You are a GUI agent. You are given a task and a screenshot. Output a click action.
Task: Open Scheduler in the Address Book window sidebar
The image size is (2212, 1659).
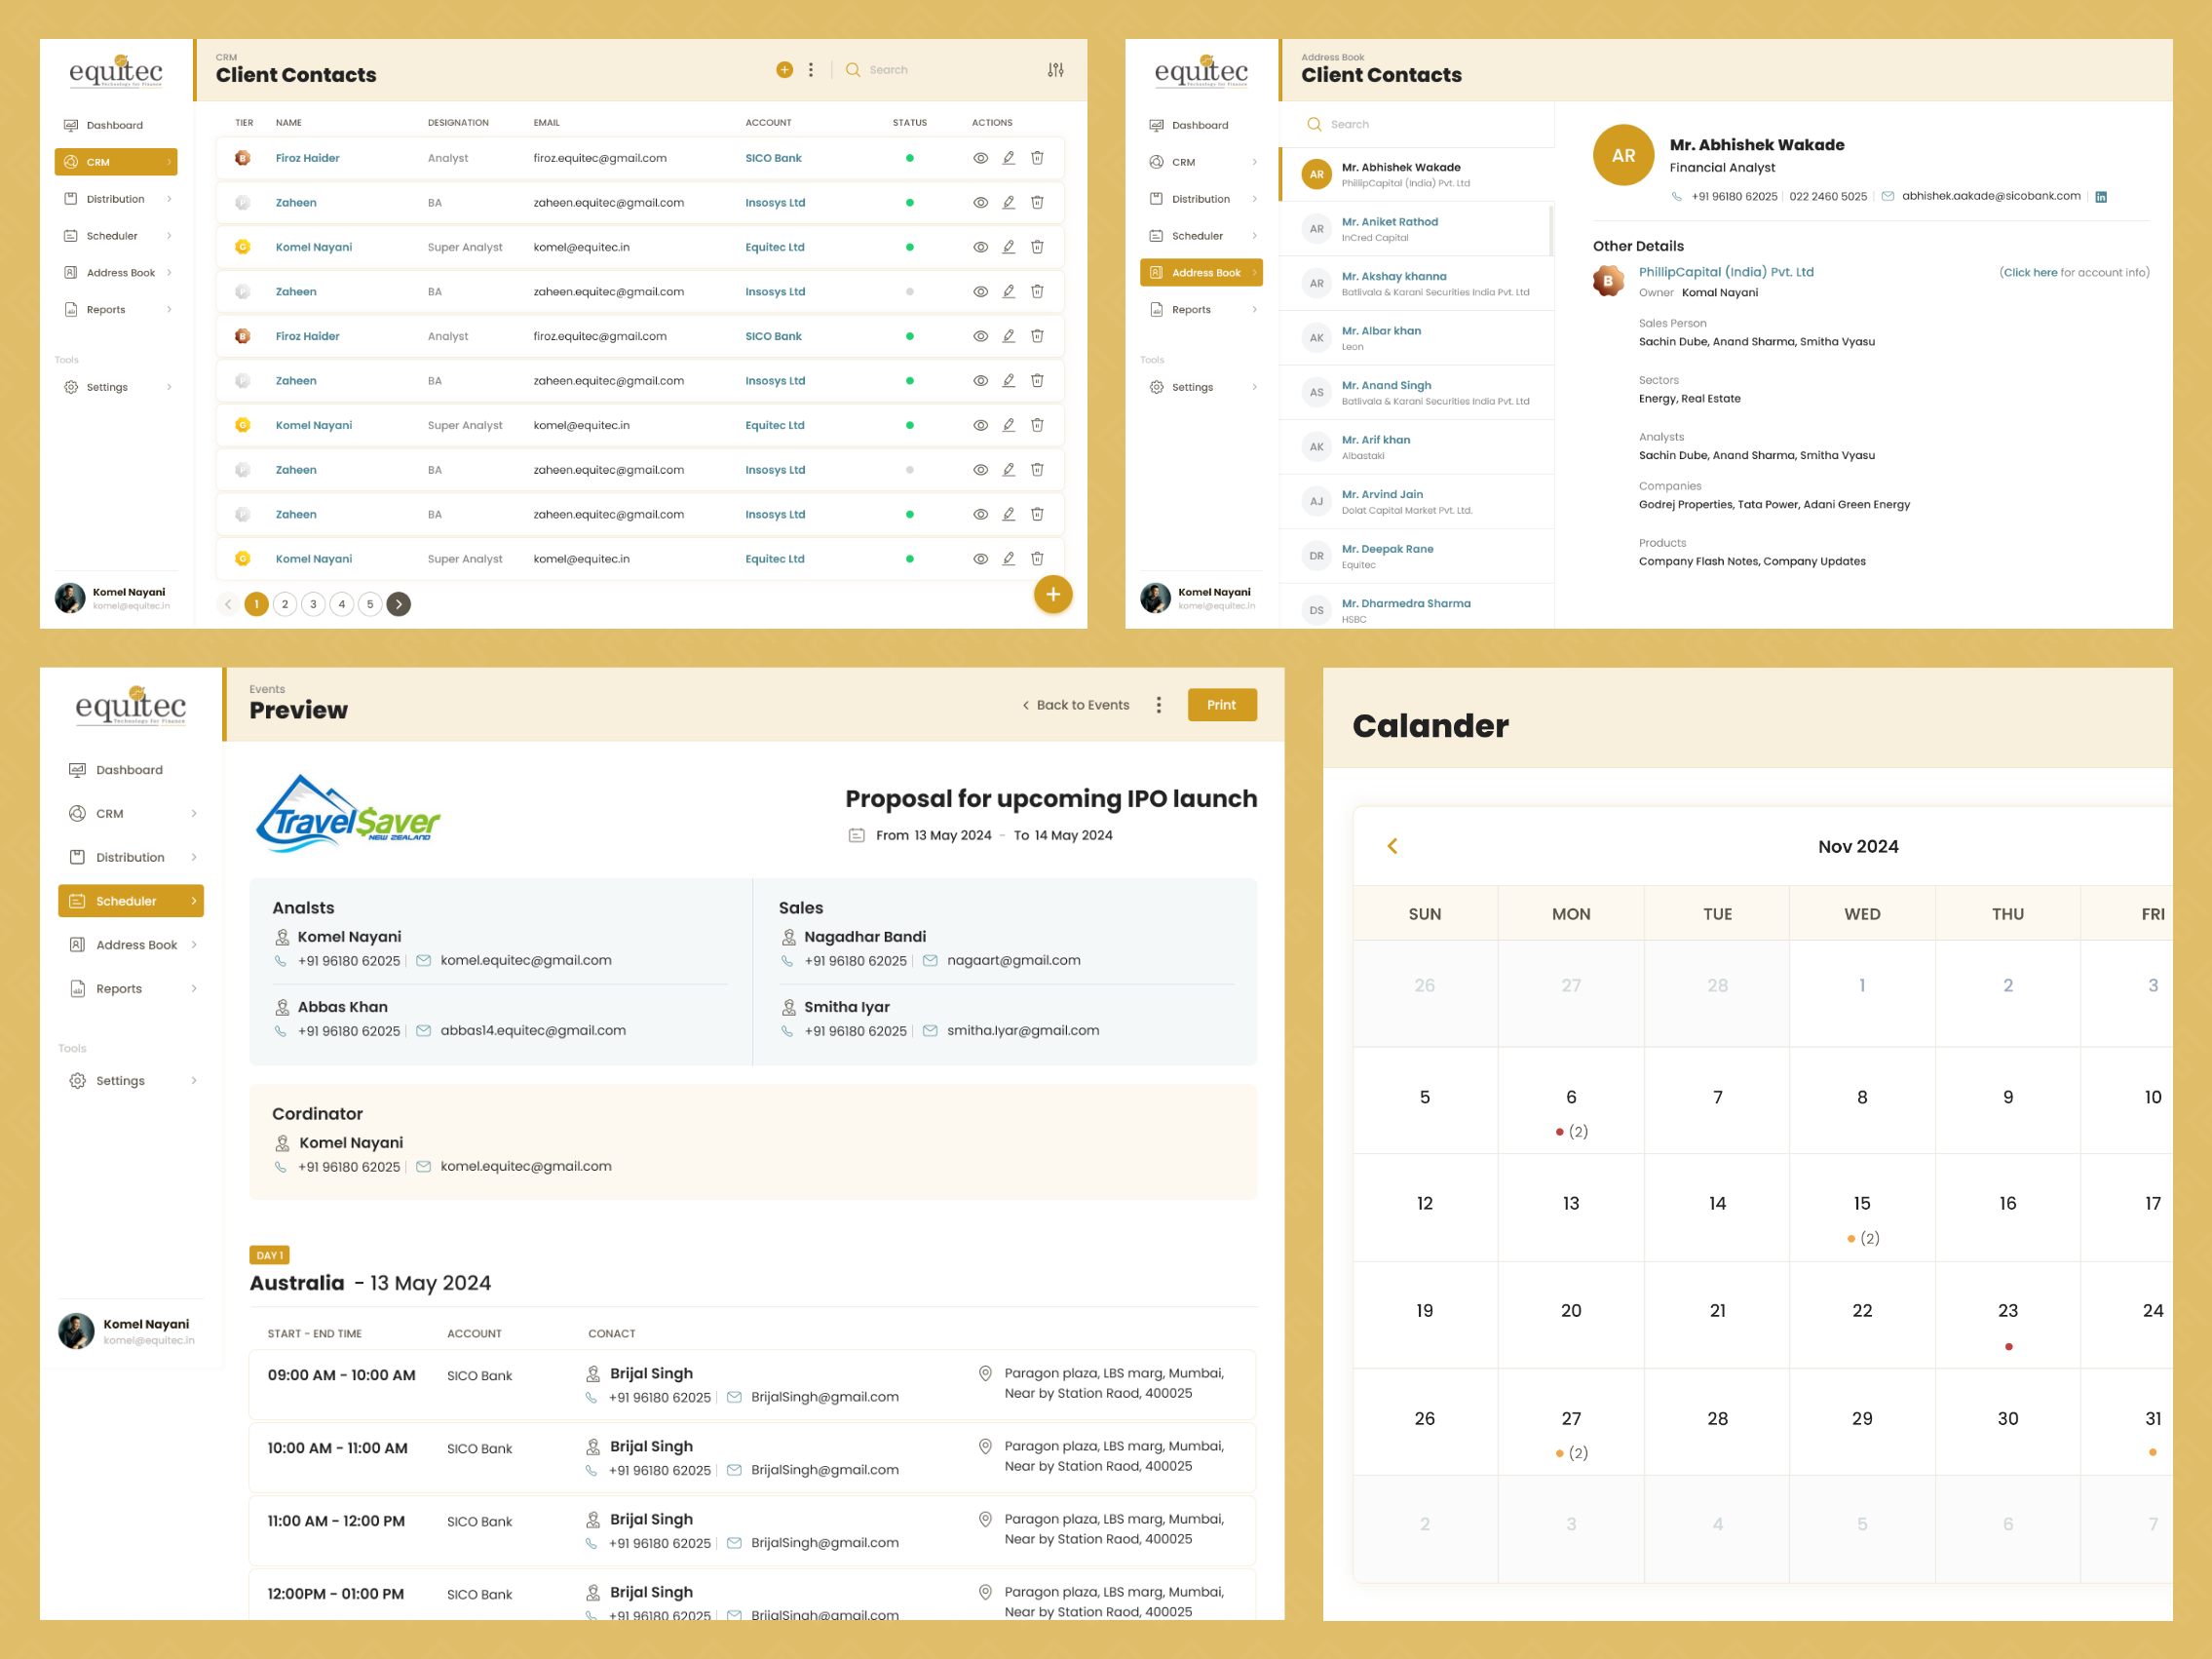coord(1201,236)
